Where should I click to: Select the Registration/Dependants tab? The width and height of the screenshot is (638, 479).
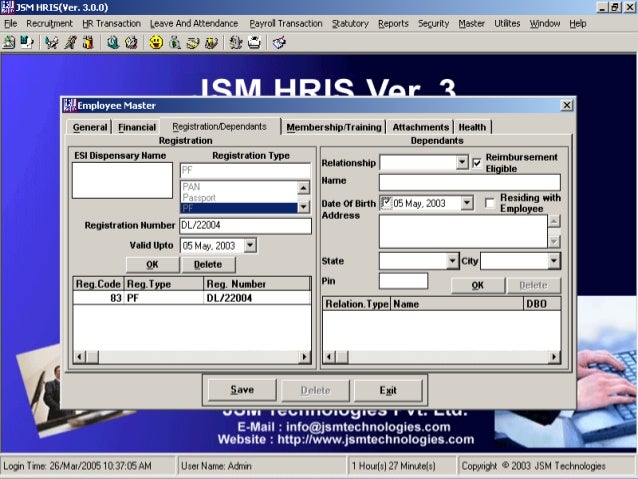pyautogui.click(x=219, y=127)
